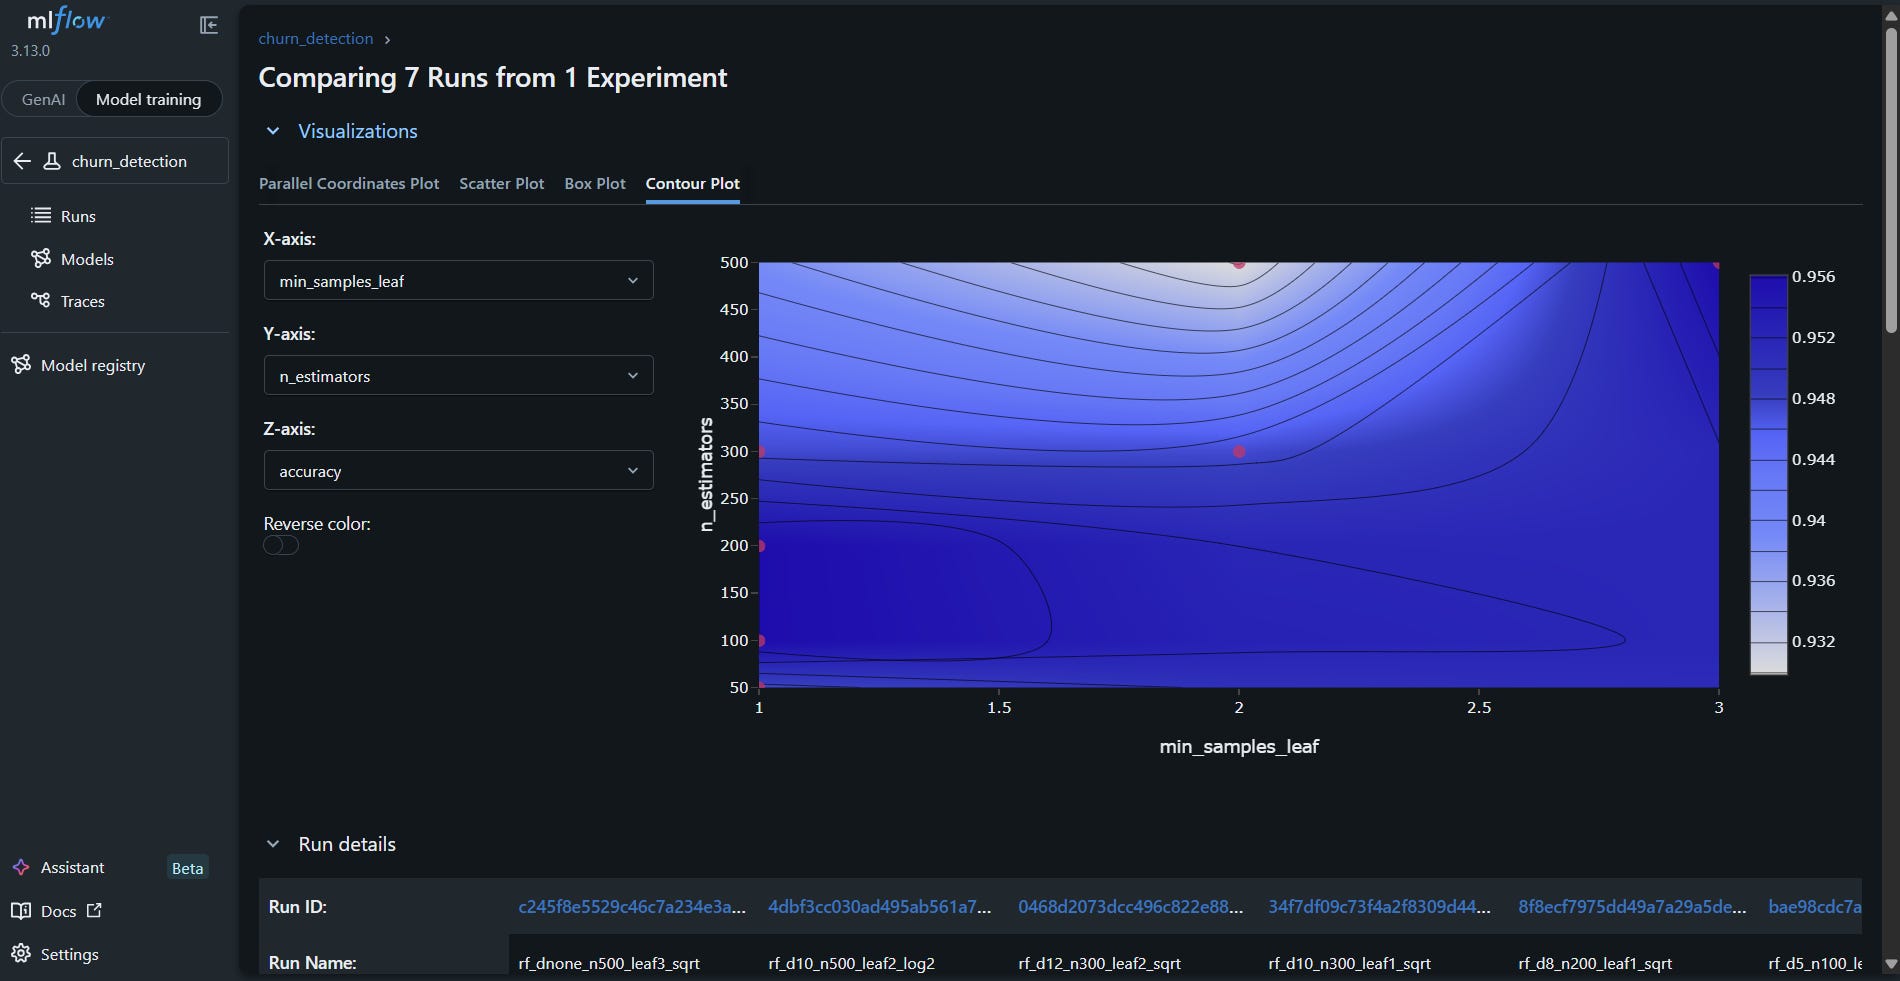This screenshot has width=1900, height=981.
Task: Open Runs list icon in sidebar
Action: (x=41, y=215)
